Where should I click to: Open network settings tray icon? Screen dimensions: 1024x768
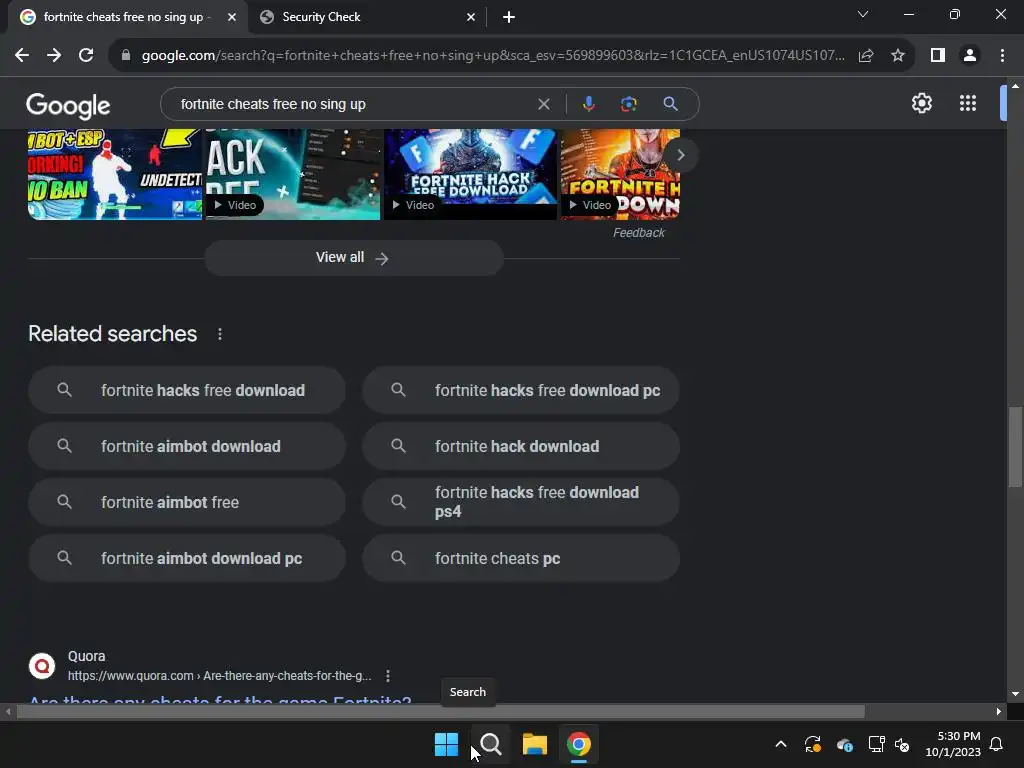tap(876, 744)
